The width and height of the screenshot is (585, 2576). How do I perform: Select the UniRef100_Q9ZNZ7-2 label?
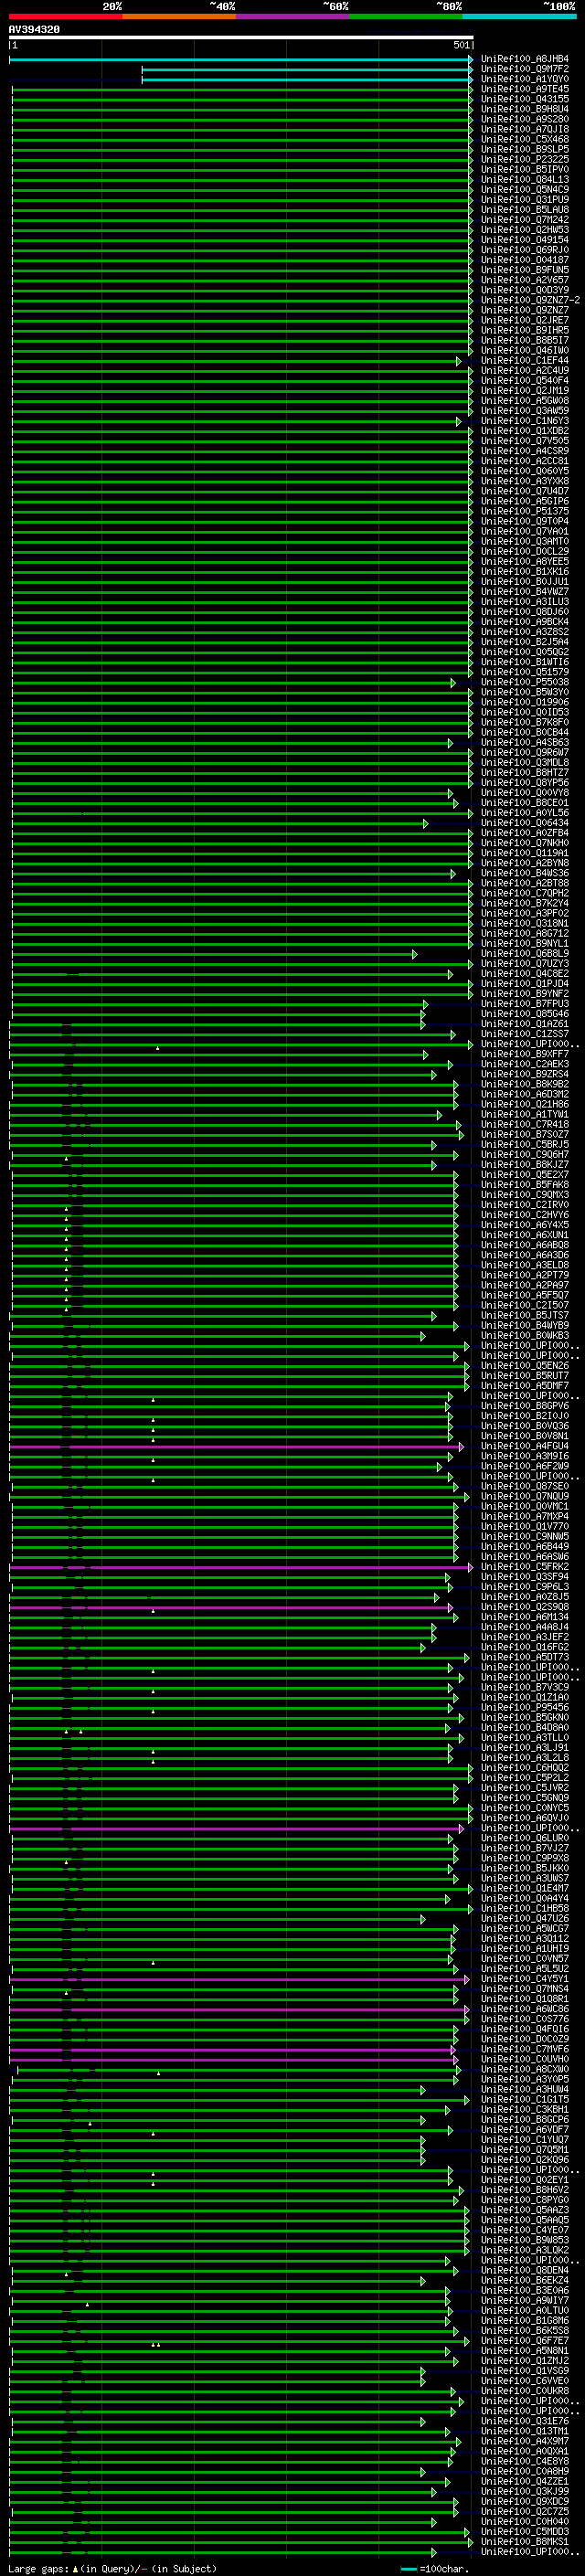point(530,301)
